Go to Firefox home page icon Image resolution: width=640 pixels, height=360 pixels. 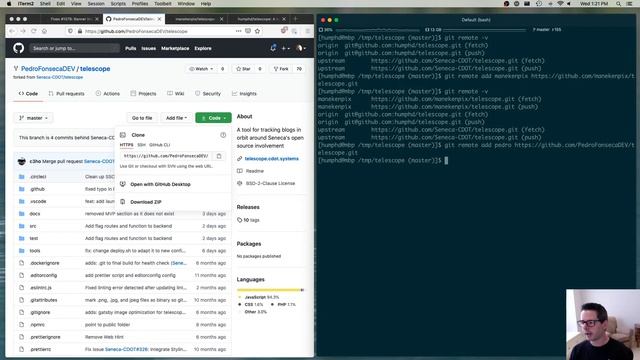(44, 31)
